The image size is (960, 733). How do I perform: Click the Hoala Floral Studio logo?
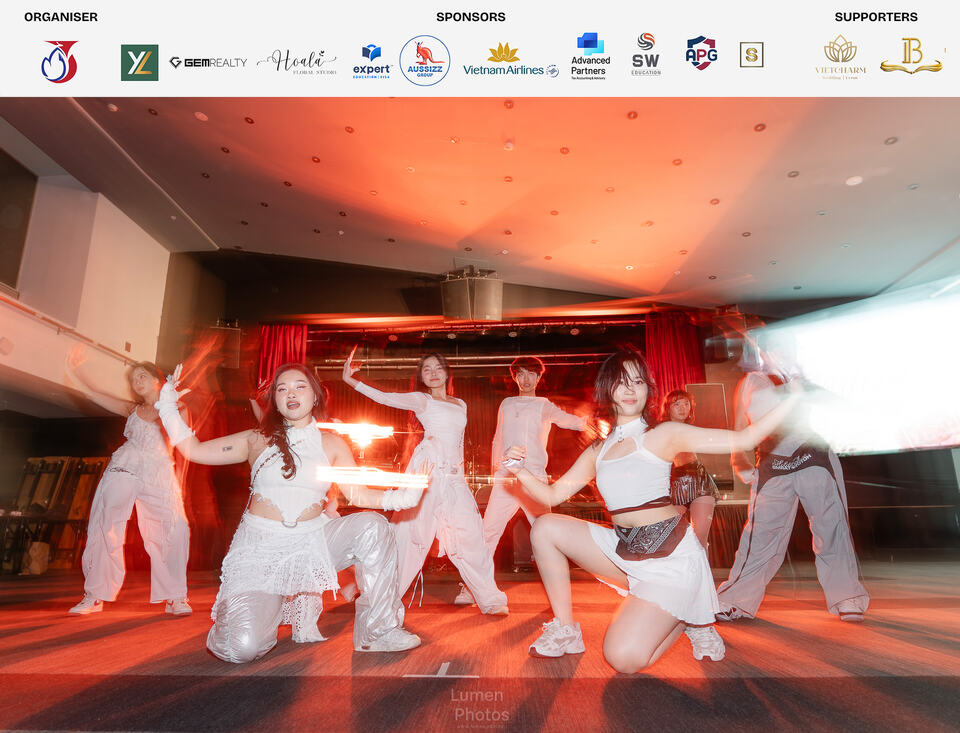[297, 62]
